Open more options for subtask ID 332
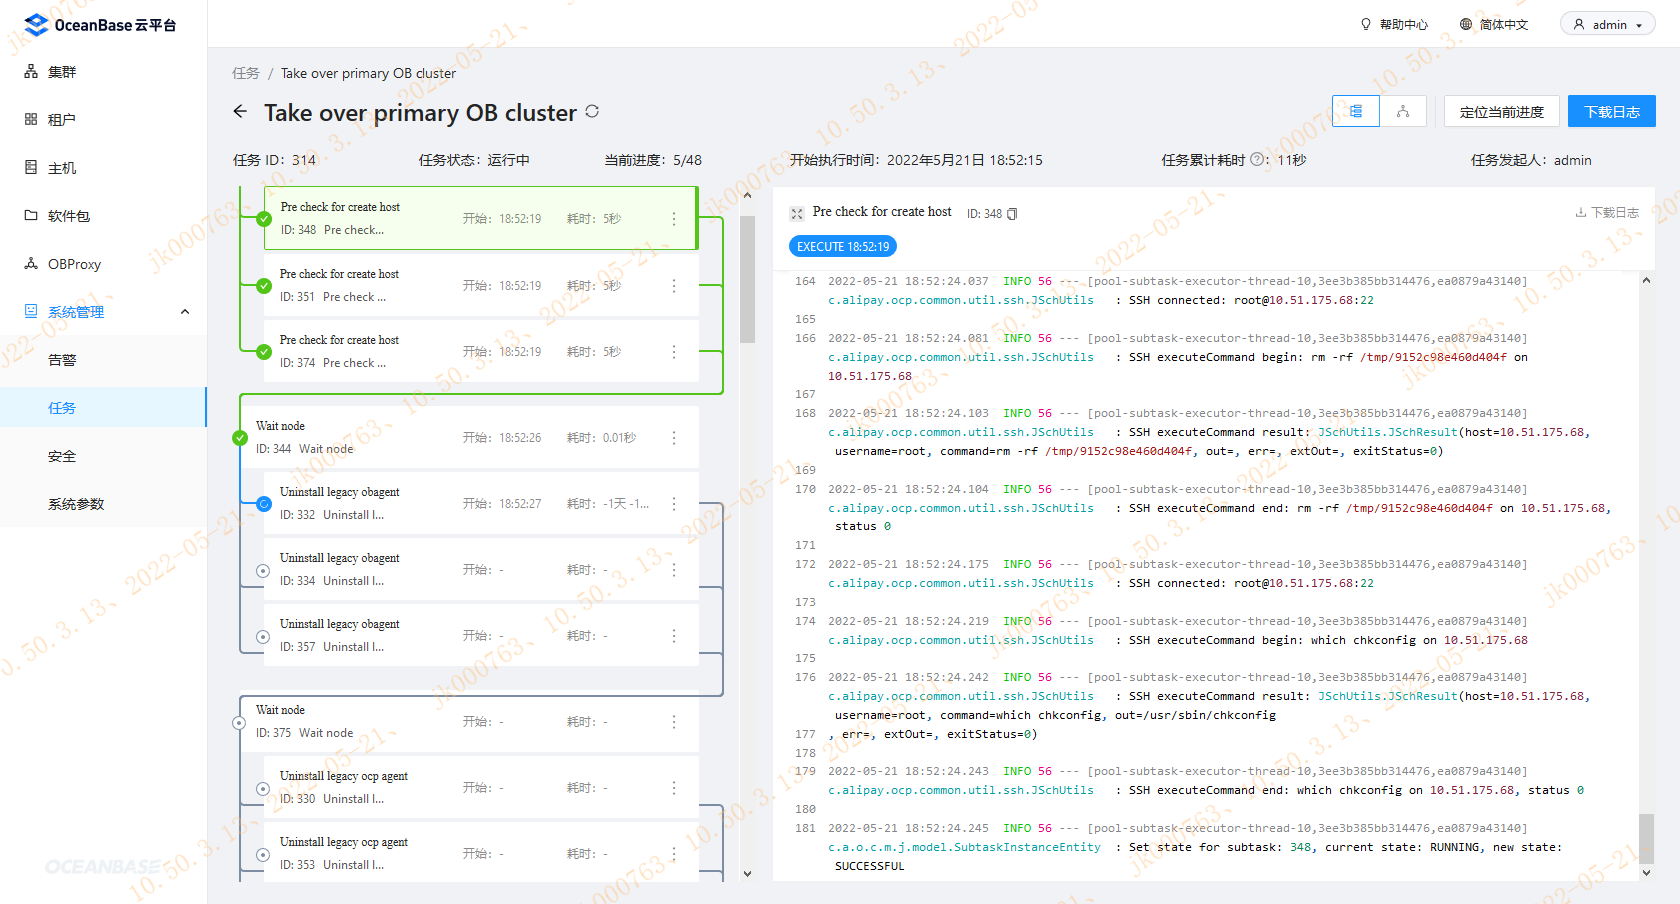 click(674, 503)
